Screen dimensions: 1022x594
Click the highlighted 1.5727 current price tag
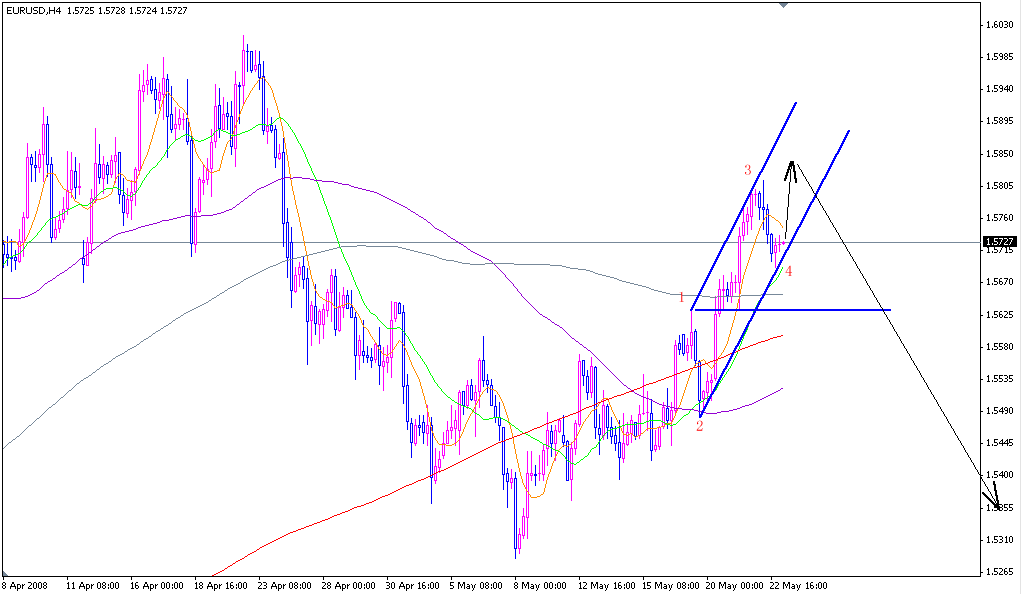[1000, 242]
